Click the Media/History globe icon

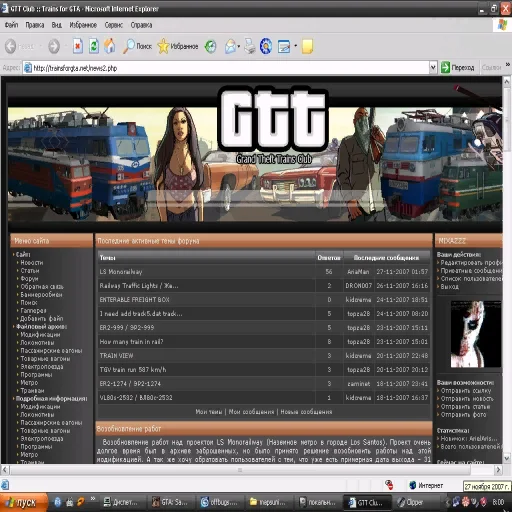click(x=210, y=46)
